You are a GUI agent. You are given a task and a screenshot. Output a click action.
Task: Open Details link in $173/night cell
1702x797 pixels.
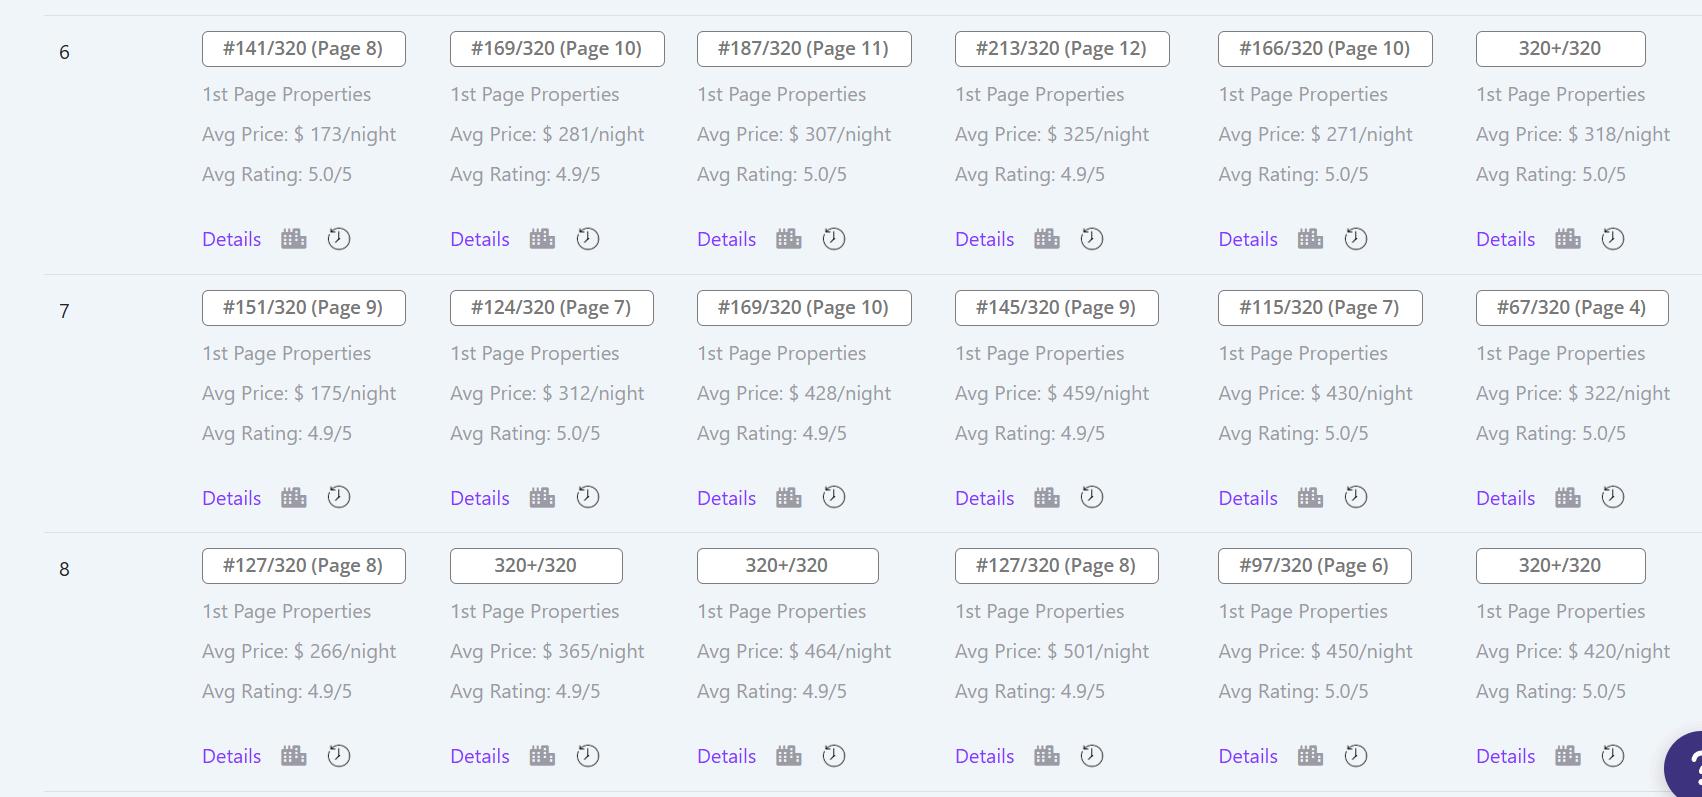(x=232, y=239)
